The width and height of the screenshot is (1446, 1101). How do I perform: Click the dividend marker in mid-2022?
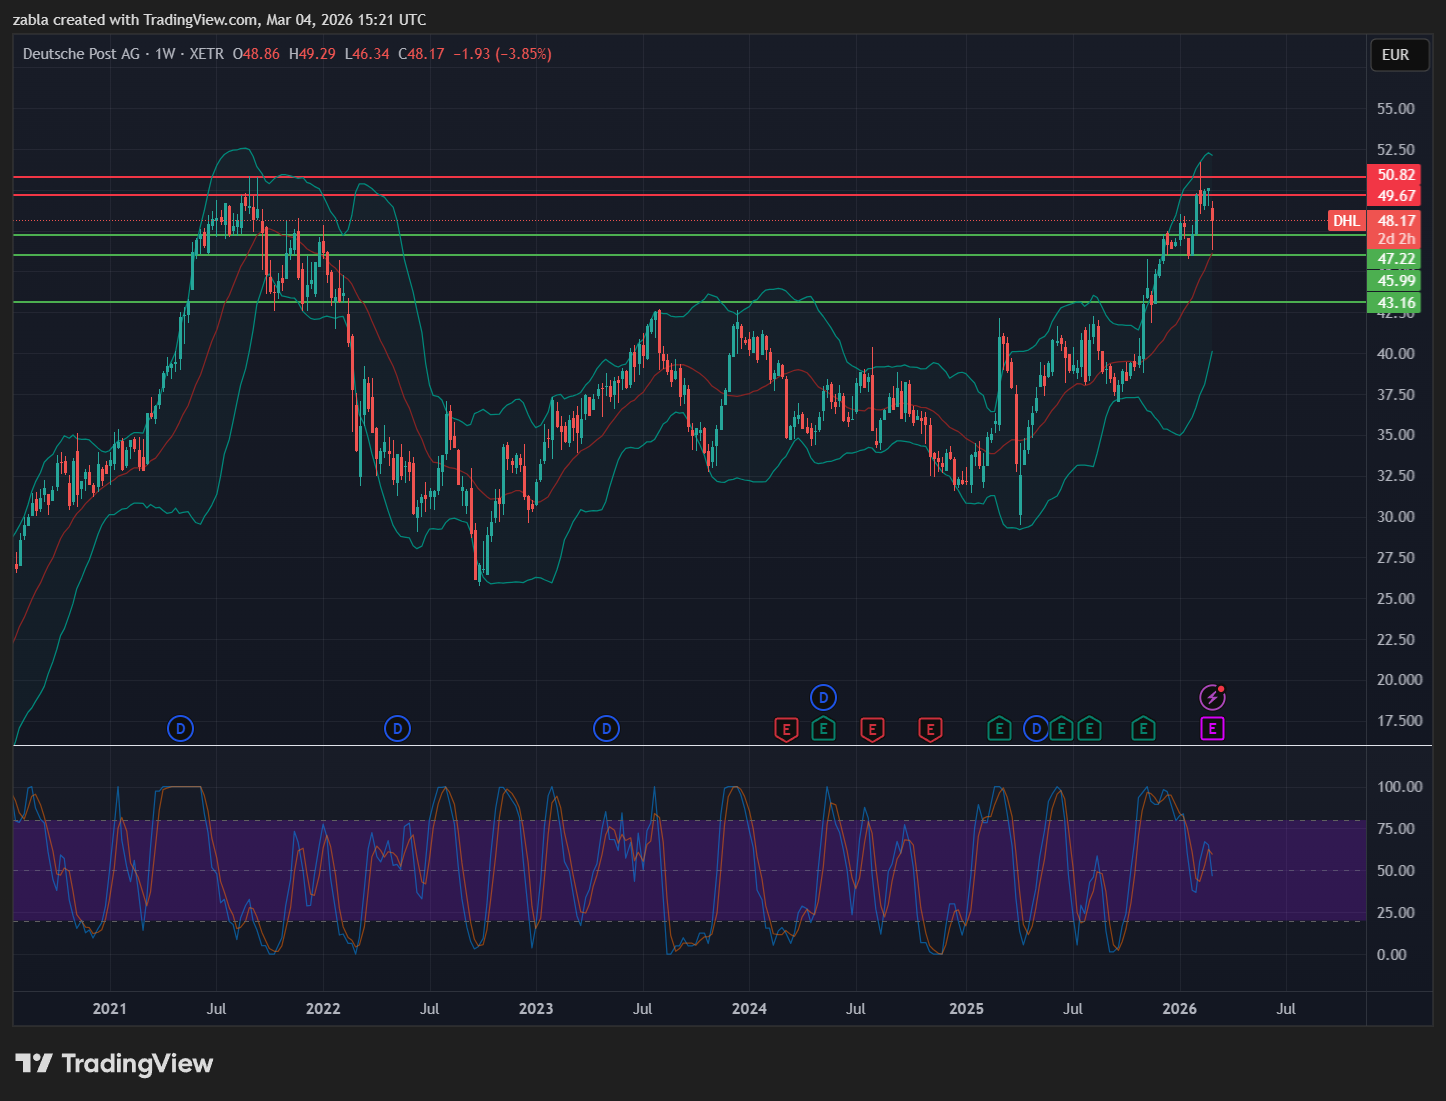[397, 729]
